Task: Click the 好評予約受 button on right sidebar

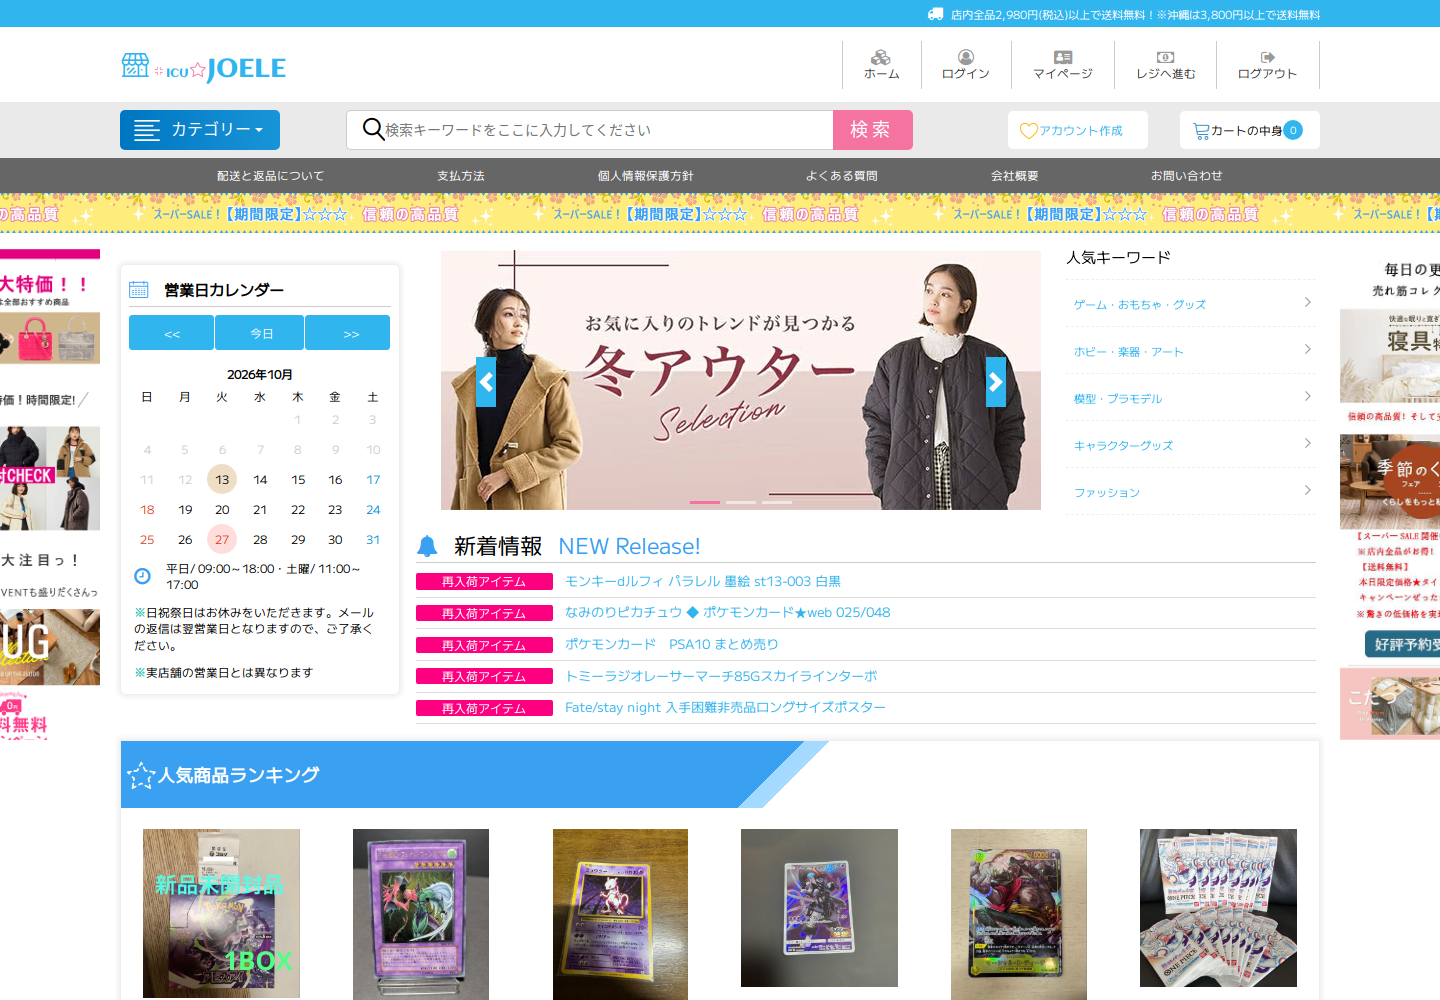Action: [x=1402, y=644]
